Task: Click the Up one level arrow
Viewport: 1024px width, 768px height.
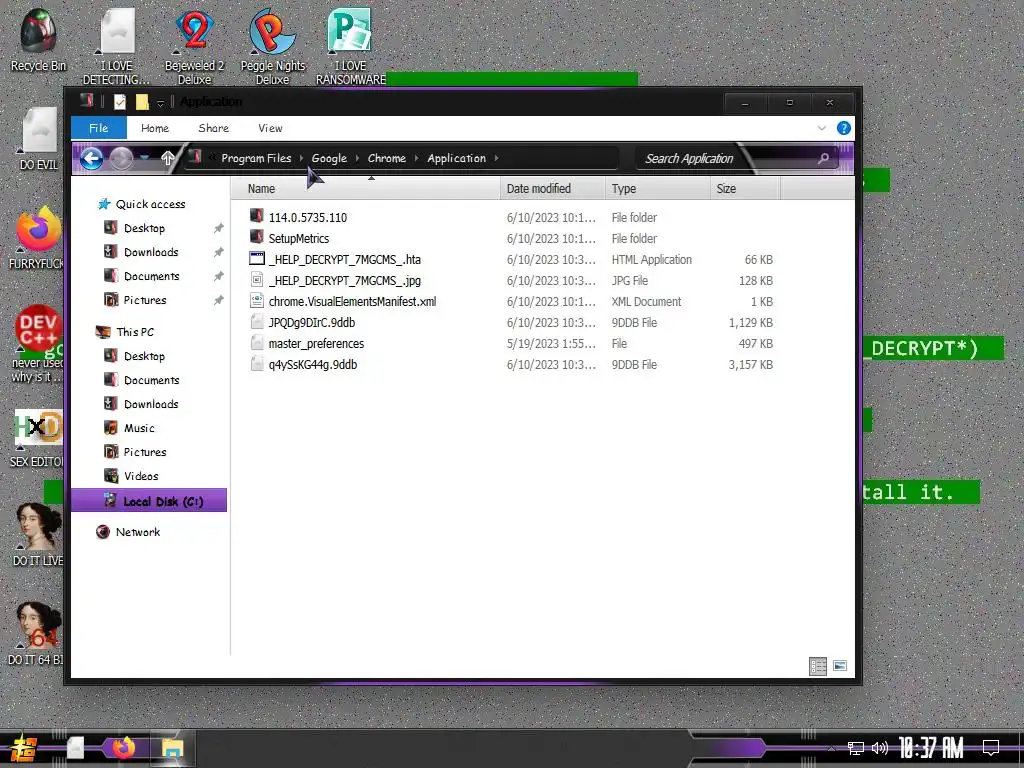Action: 168,158
